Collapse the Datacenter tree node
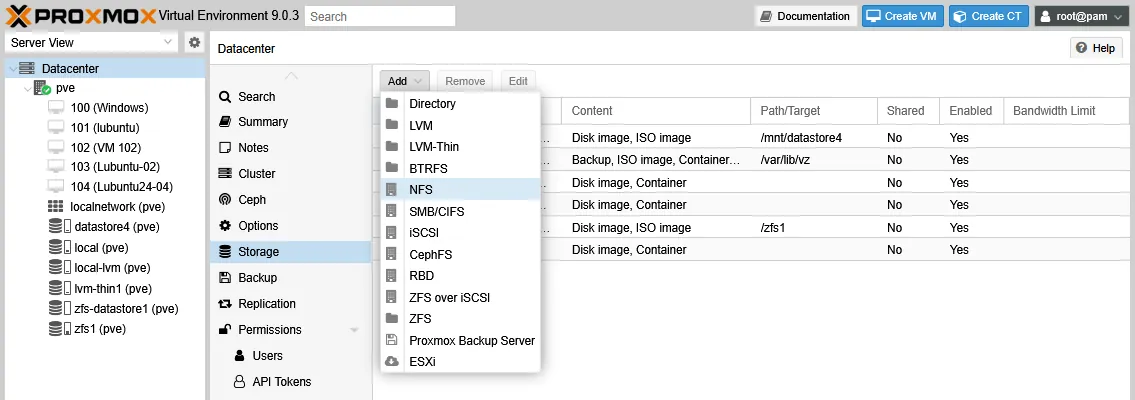 [13, 69]
